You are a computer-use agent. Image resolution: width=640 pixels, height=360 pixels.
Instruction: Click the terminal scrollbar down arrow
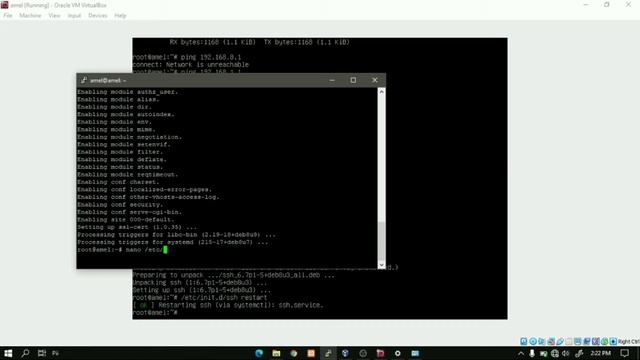pyautogui.click(x=381, y=264)
